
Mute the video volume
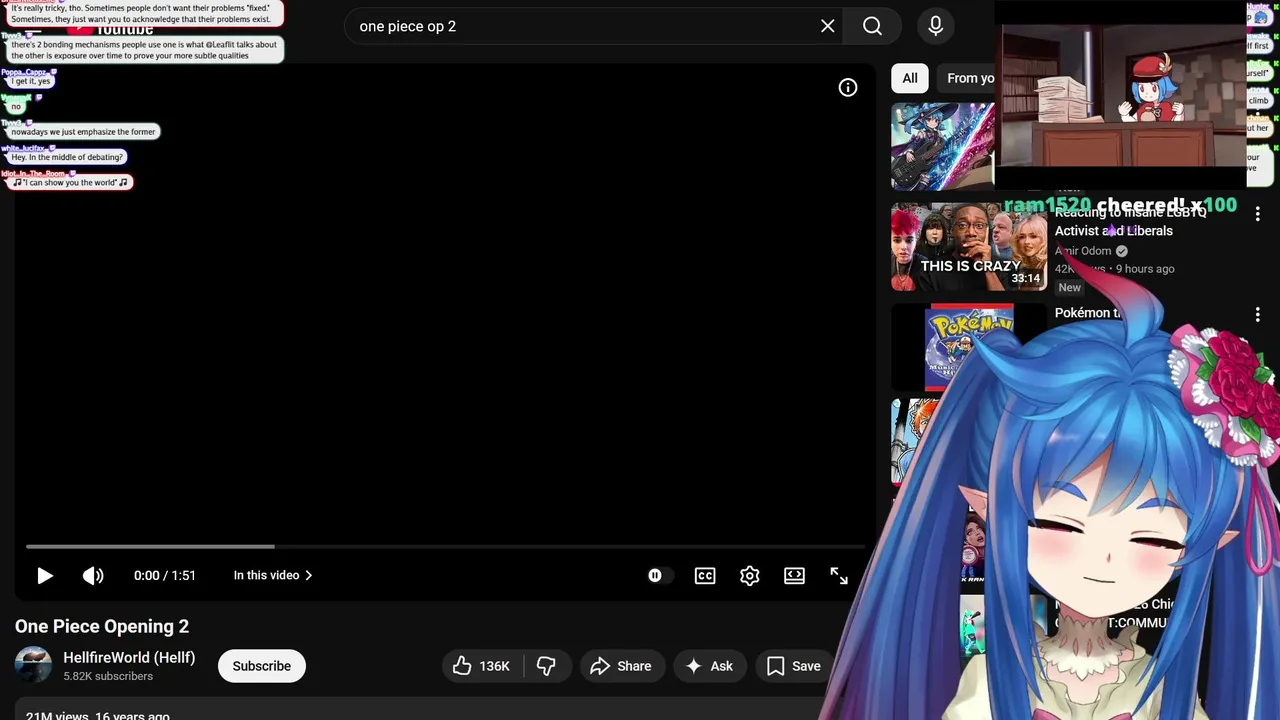click(93, 576)
